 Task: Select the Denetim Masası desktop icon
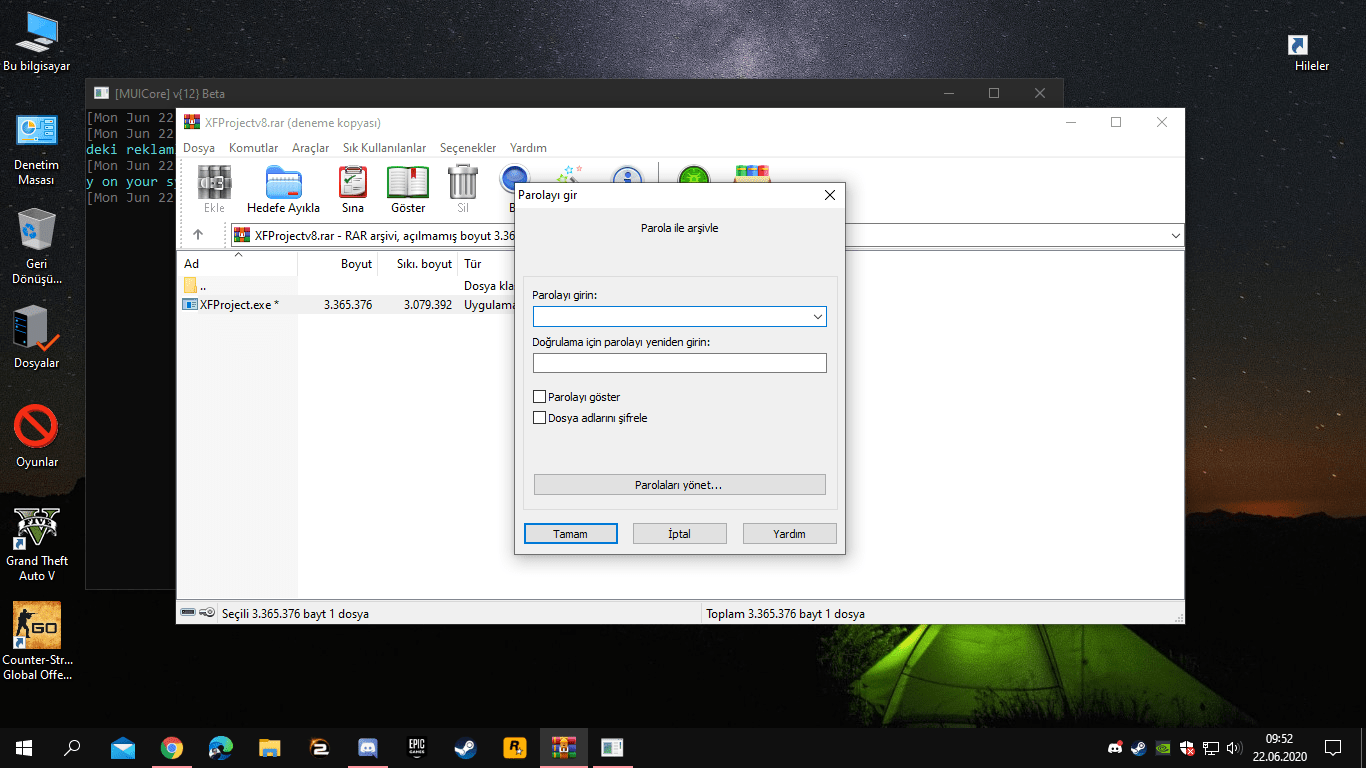point(36,149)
